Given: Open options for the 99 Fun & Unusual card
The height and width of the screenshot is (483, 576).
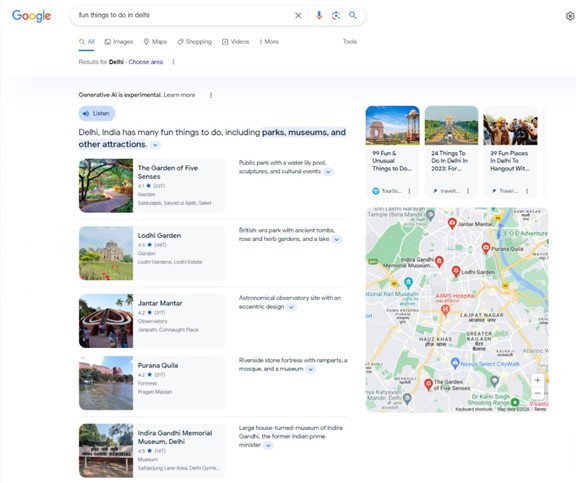Looking at the screenshot, I should pos(409,191).
